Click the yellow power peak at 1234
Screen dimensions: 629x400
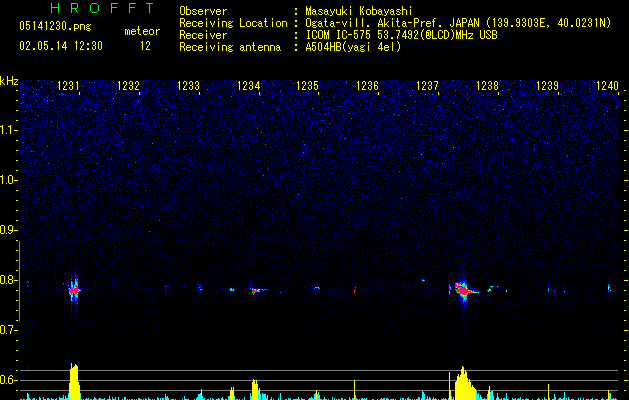pyautogui.click(x=255, y=389)
